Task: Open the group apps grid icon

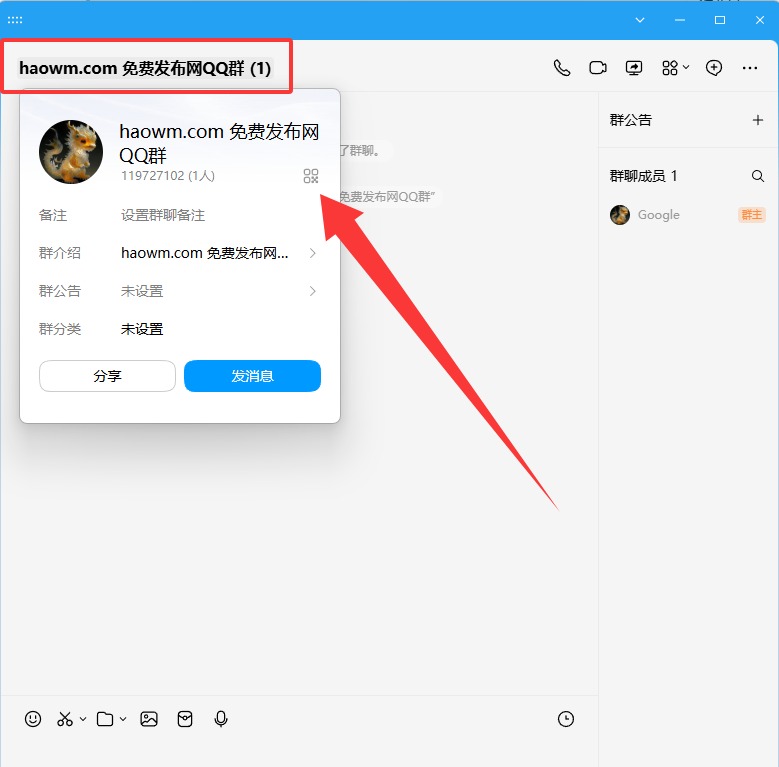Action: pos(670,68)
